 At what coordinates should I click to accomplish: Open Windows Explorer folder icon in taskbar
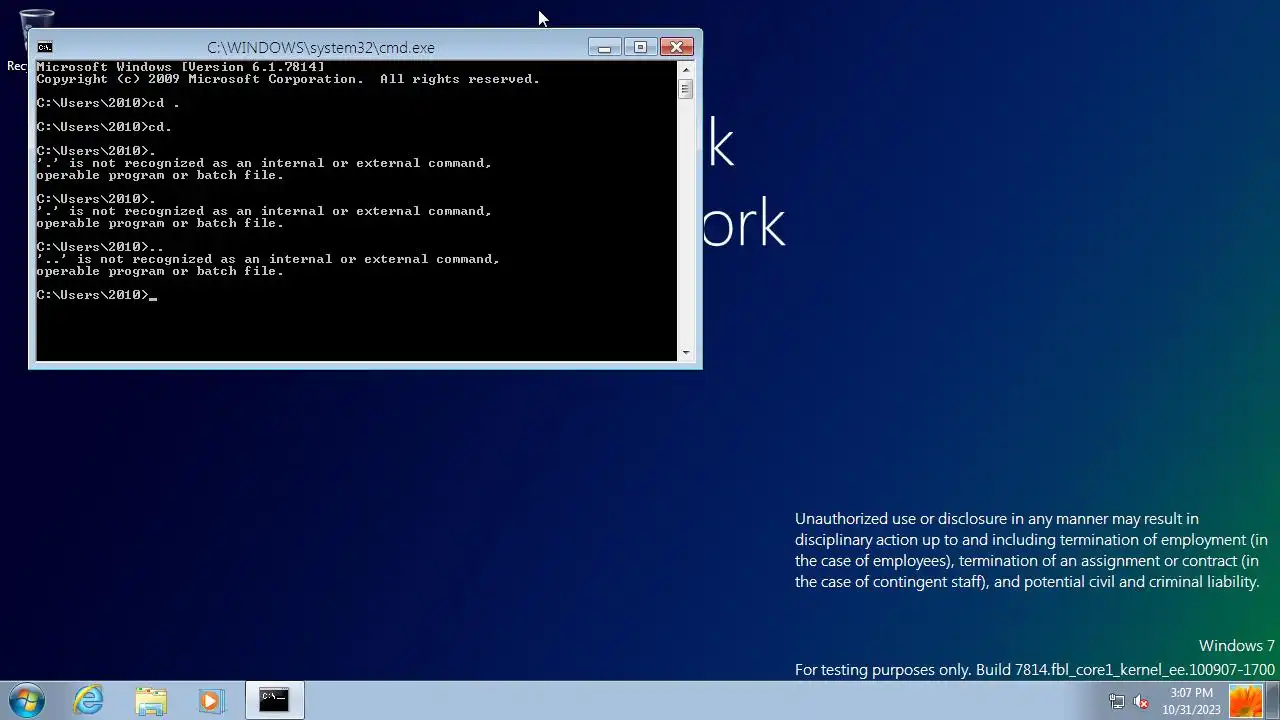pos(151,700)
